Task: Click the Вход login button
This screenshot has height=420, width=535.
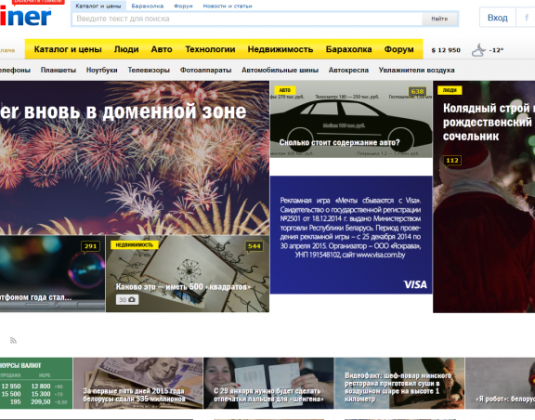Action: point(497,17)
